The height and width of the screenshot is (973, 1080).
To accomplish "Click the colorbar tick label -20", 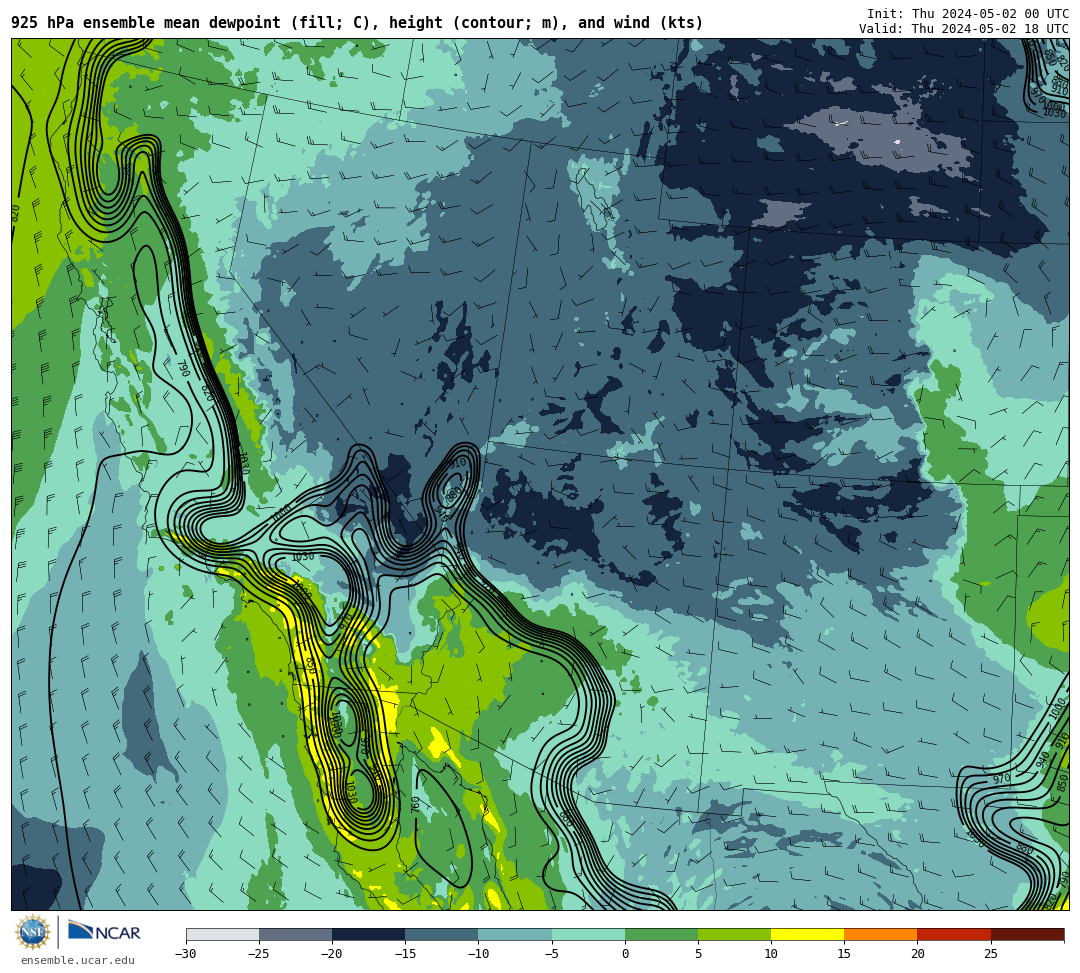I will click(332, 954).
